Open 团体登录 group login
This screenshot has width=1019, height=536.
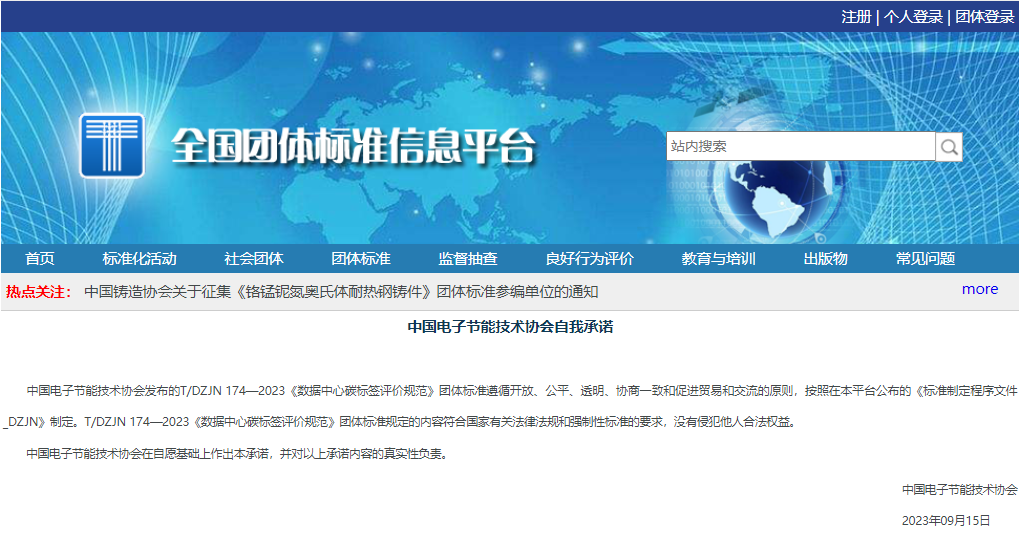click(984, 16)
